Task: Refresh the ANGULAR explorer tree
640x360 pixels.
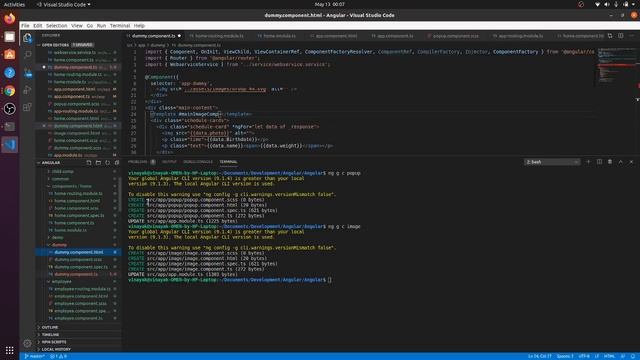Action: 108,162
